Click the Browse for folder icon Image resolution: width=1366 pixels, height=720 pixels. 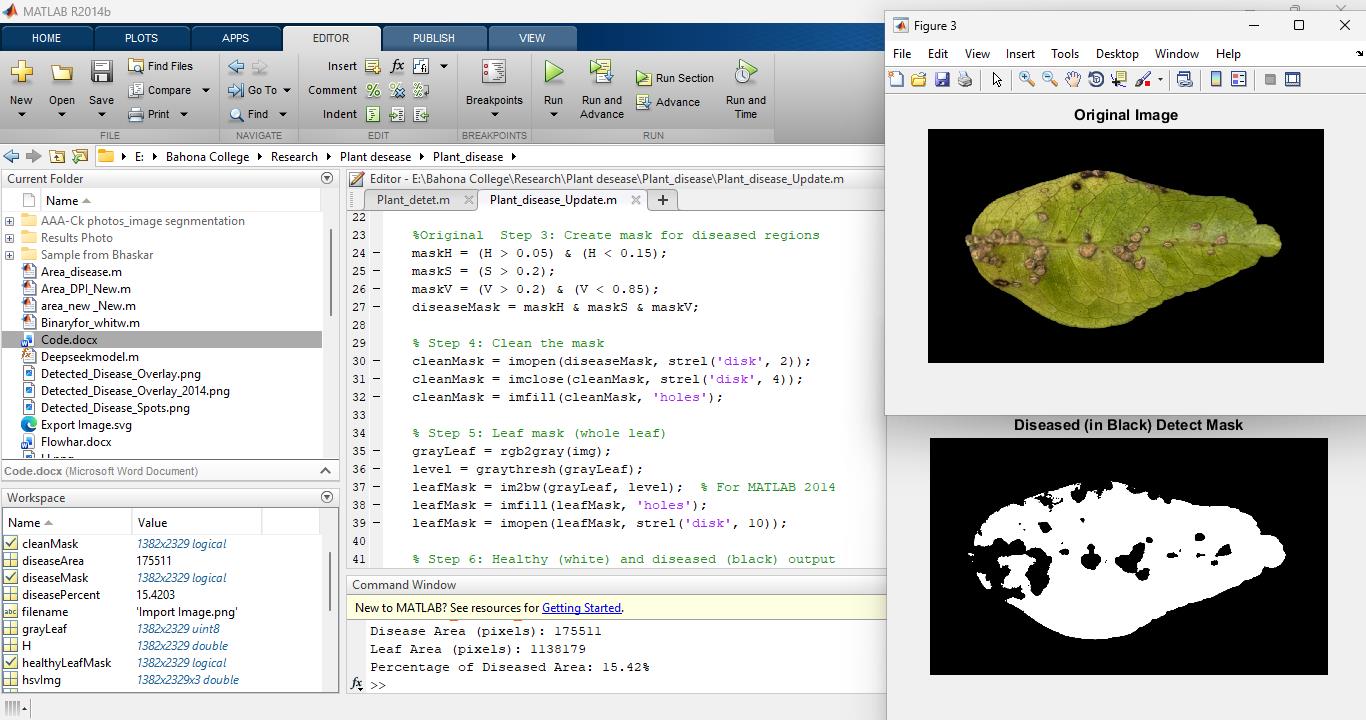coord(80,156)
